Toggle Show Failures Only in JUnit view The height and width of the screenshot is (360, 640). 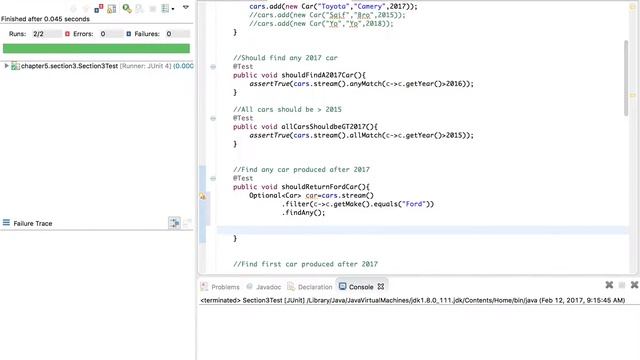99,8
